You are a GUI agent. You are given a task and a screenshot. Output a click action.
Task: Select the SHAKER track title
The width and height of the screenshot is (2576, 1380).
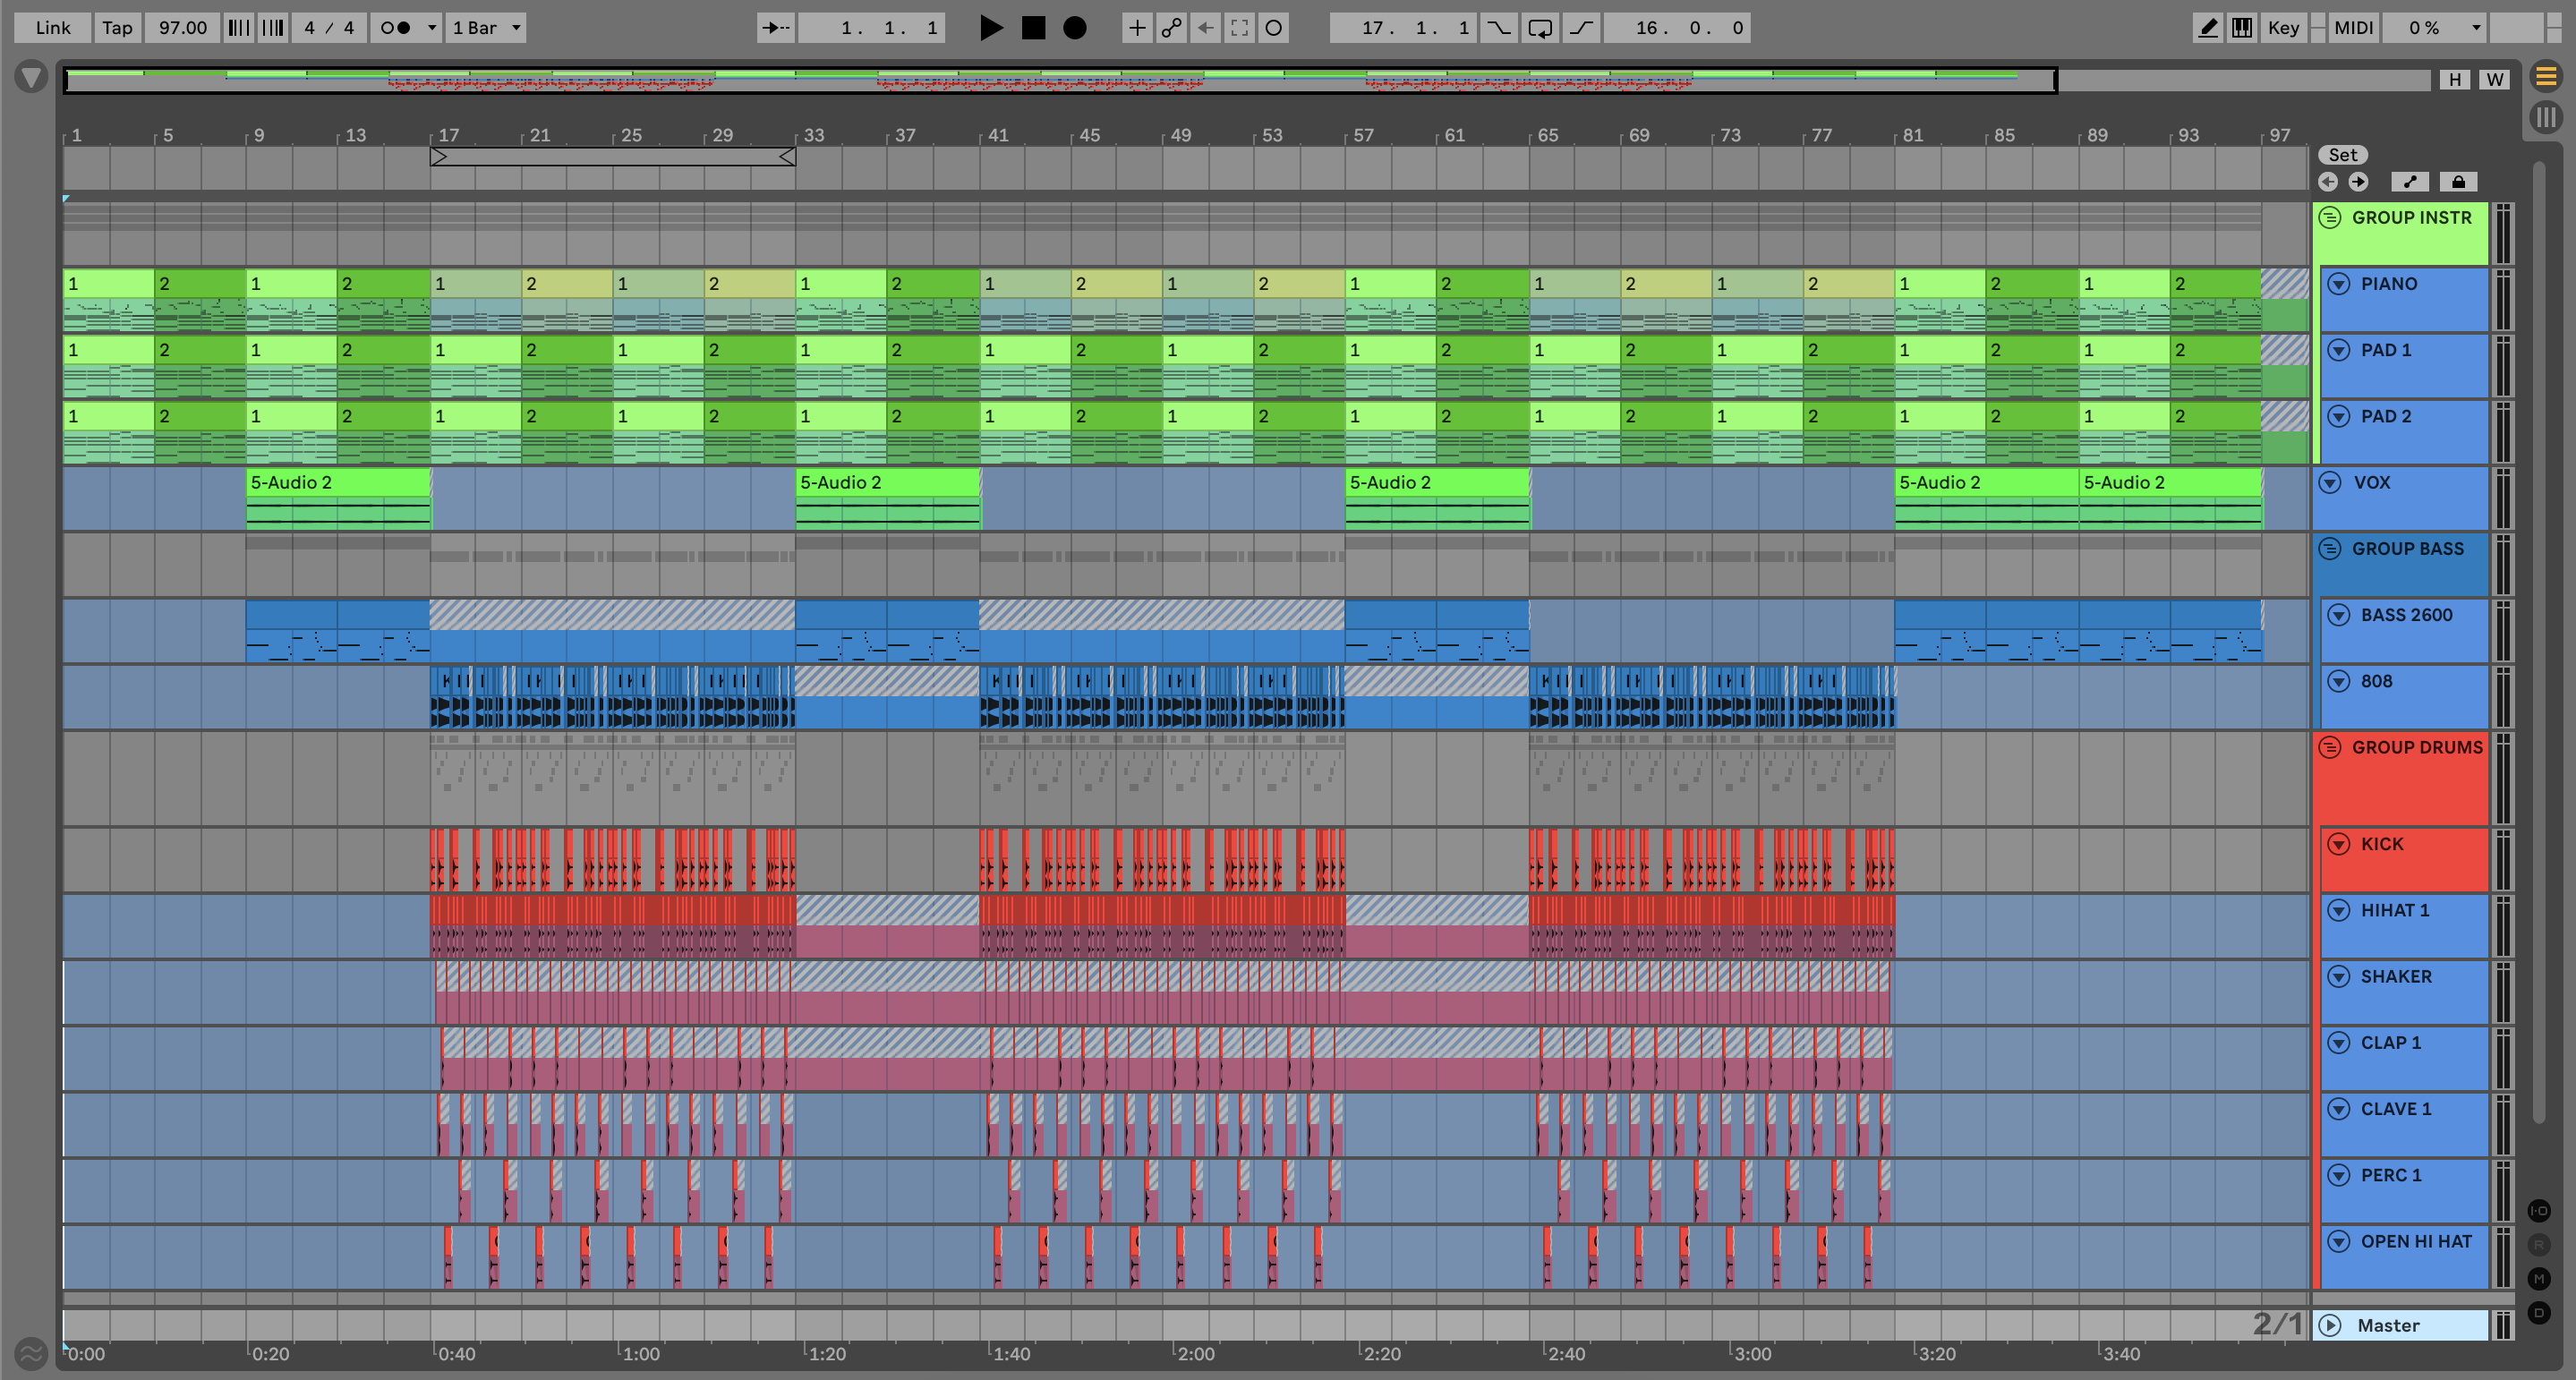[2396, 977]
